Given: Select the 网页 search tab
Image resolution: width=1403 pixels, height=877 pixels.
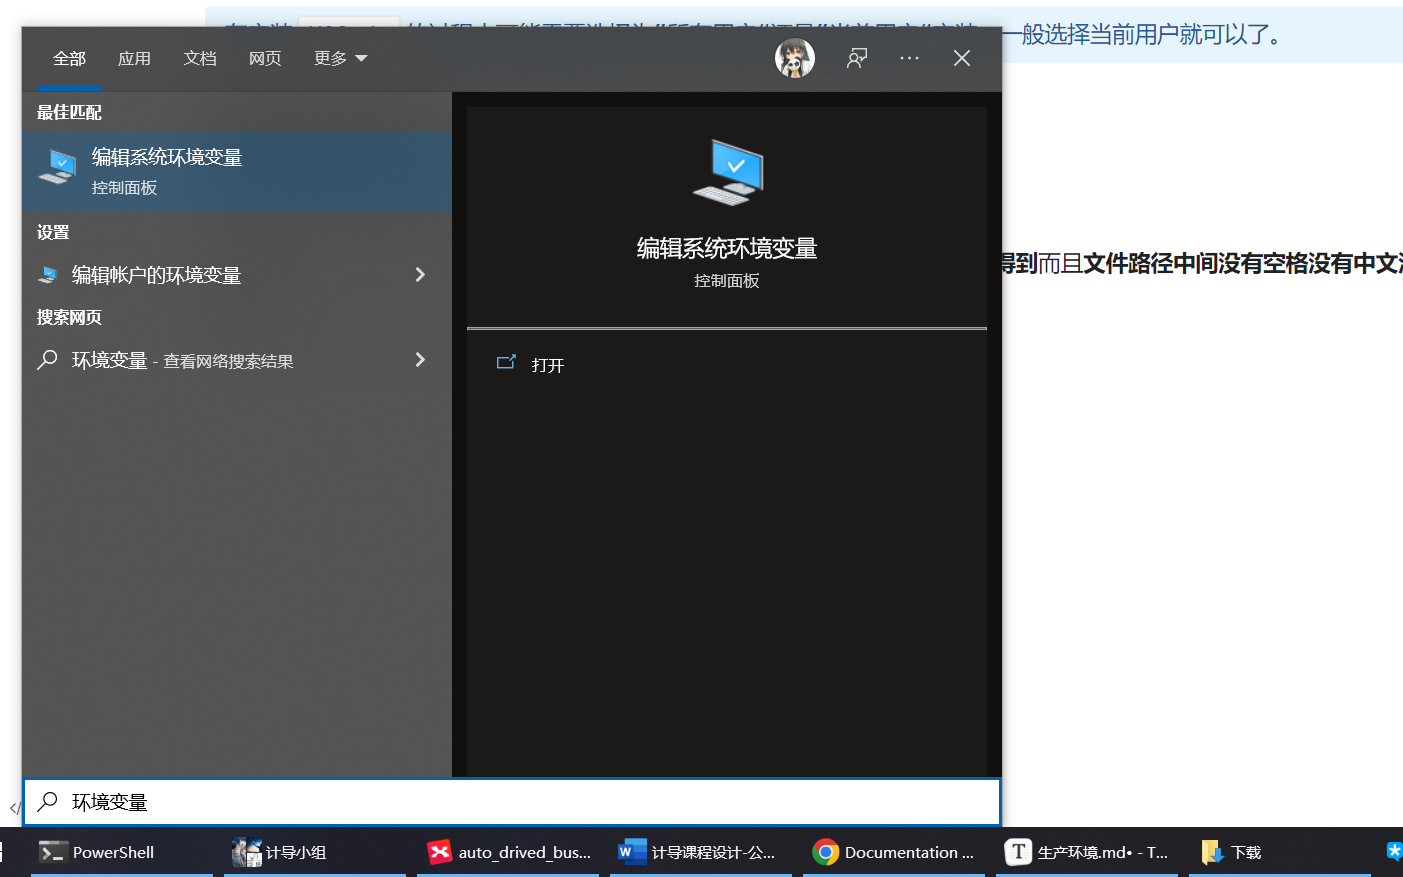Looking at the screenshot, I should pyautogui.click(x=265, y=59).
